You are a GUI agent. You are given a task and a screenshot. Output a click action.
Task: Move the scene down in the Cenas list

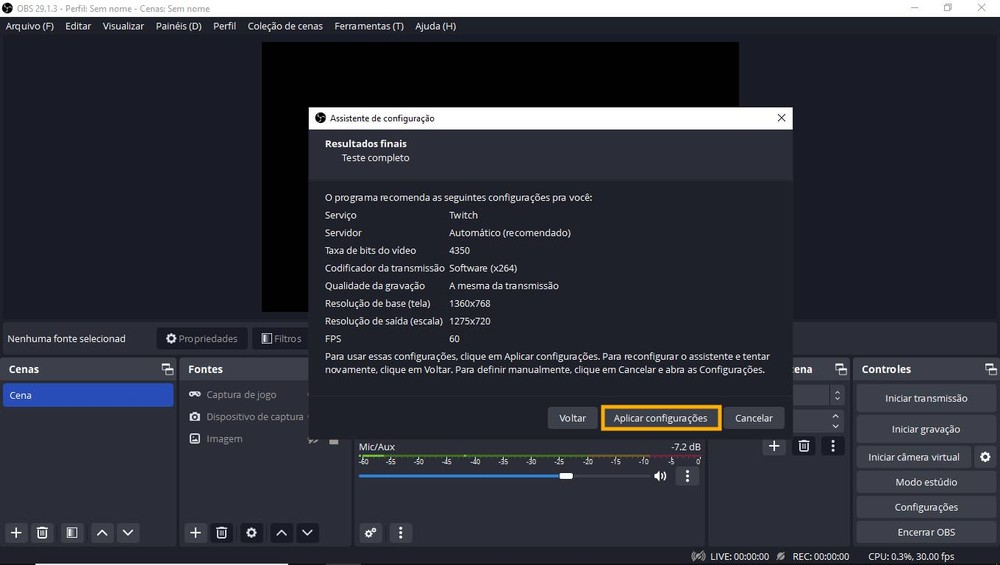[x=128, y=532]
